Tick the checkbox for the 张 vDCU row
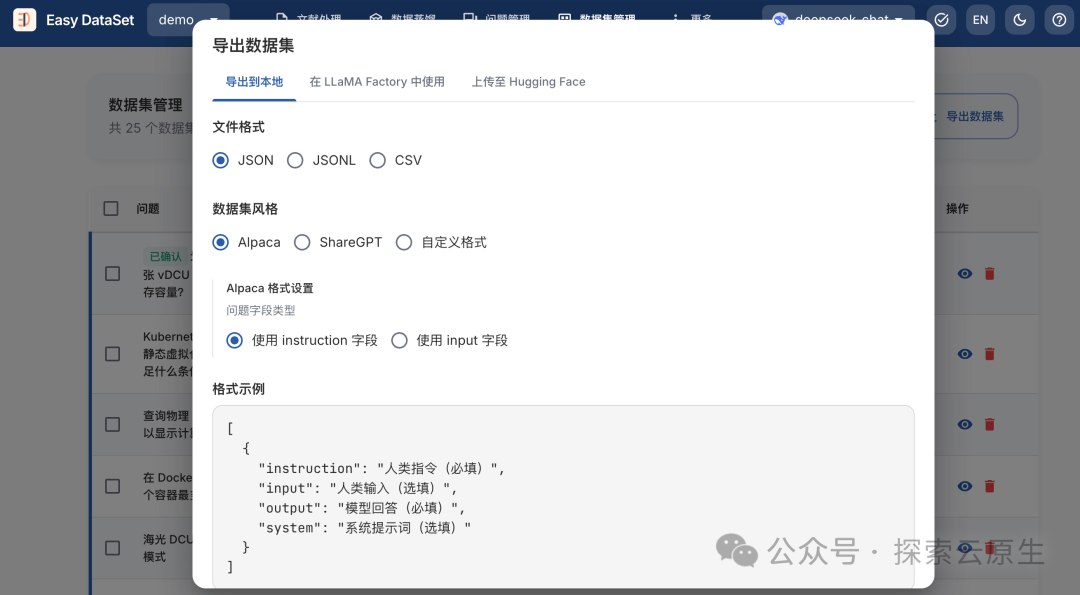Screen dimensions: 1080x595 tap(112, 273)
